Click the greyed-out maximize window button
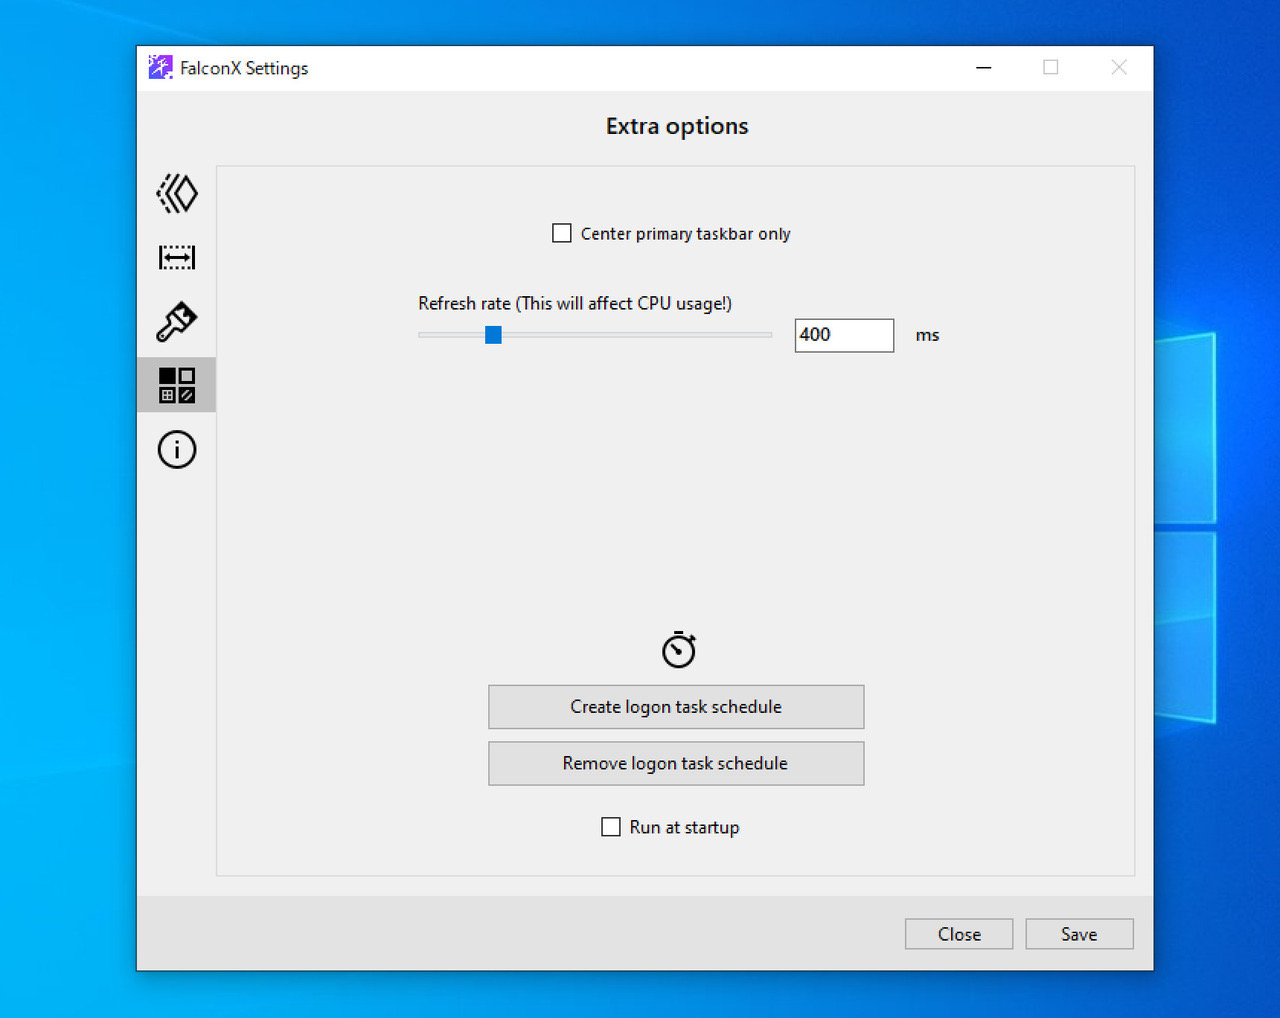Image resolution: width=1280 pixels, height=1018 pixels. coord(1051,67)
